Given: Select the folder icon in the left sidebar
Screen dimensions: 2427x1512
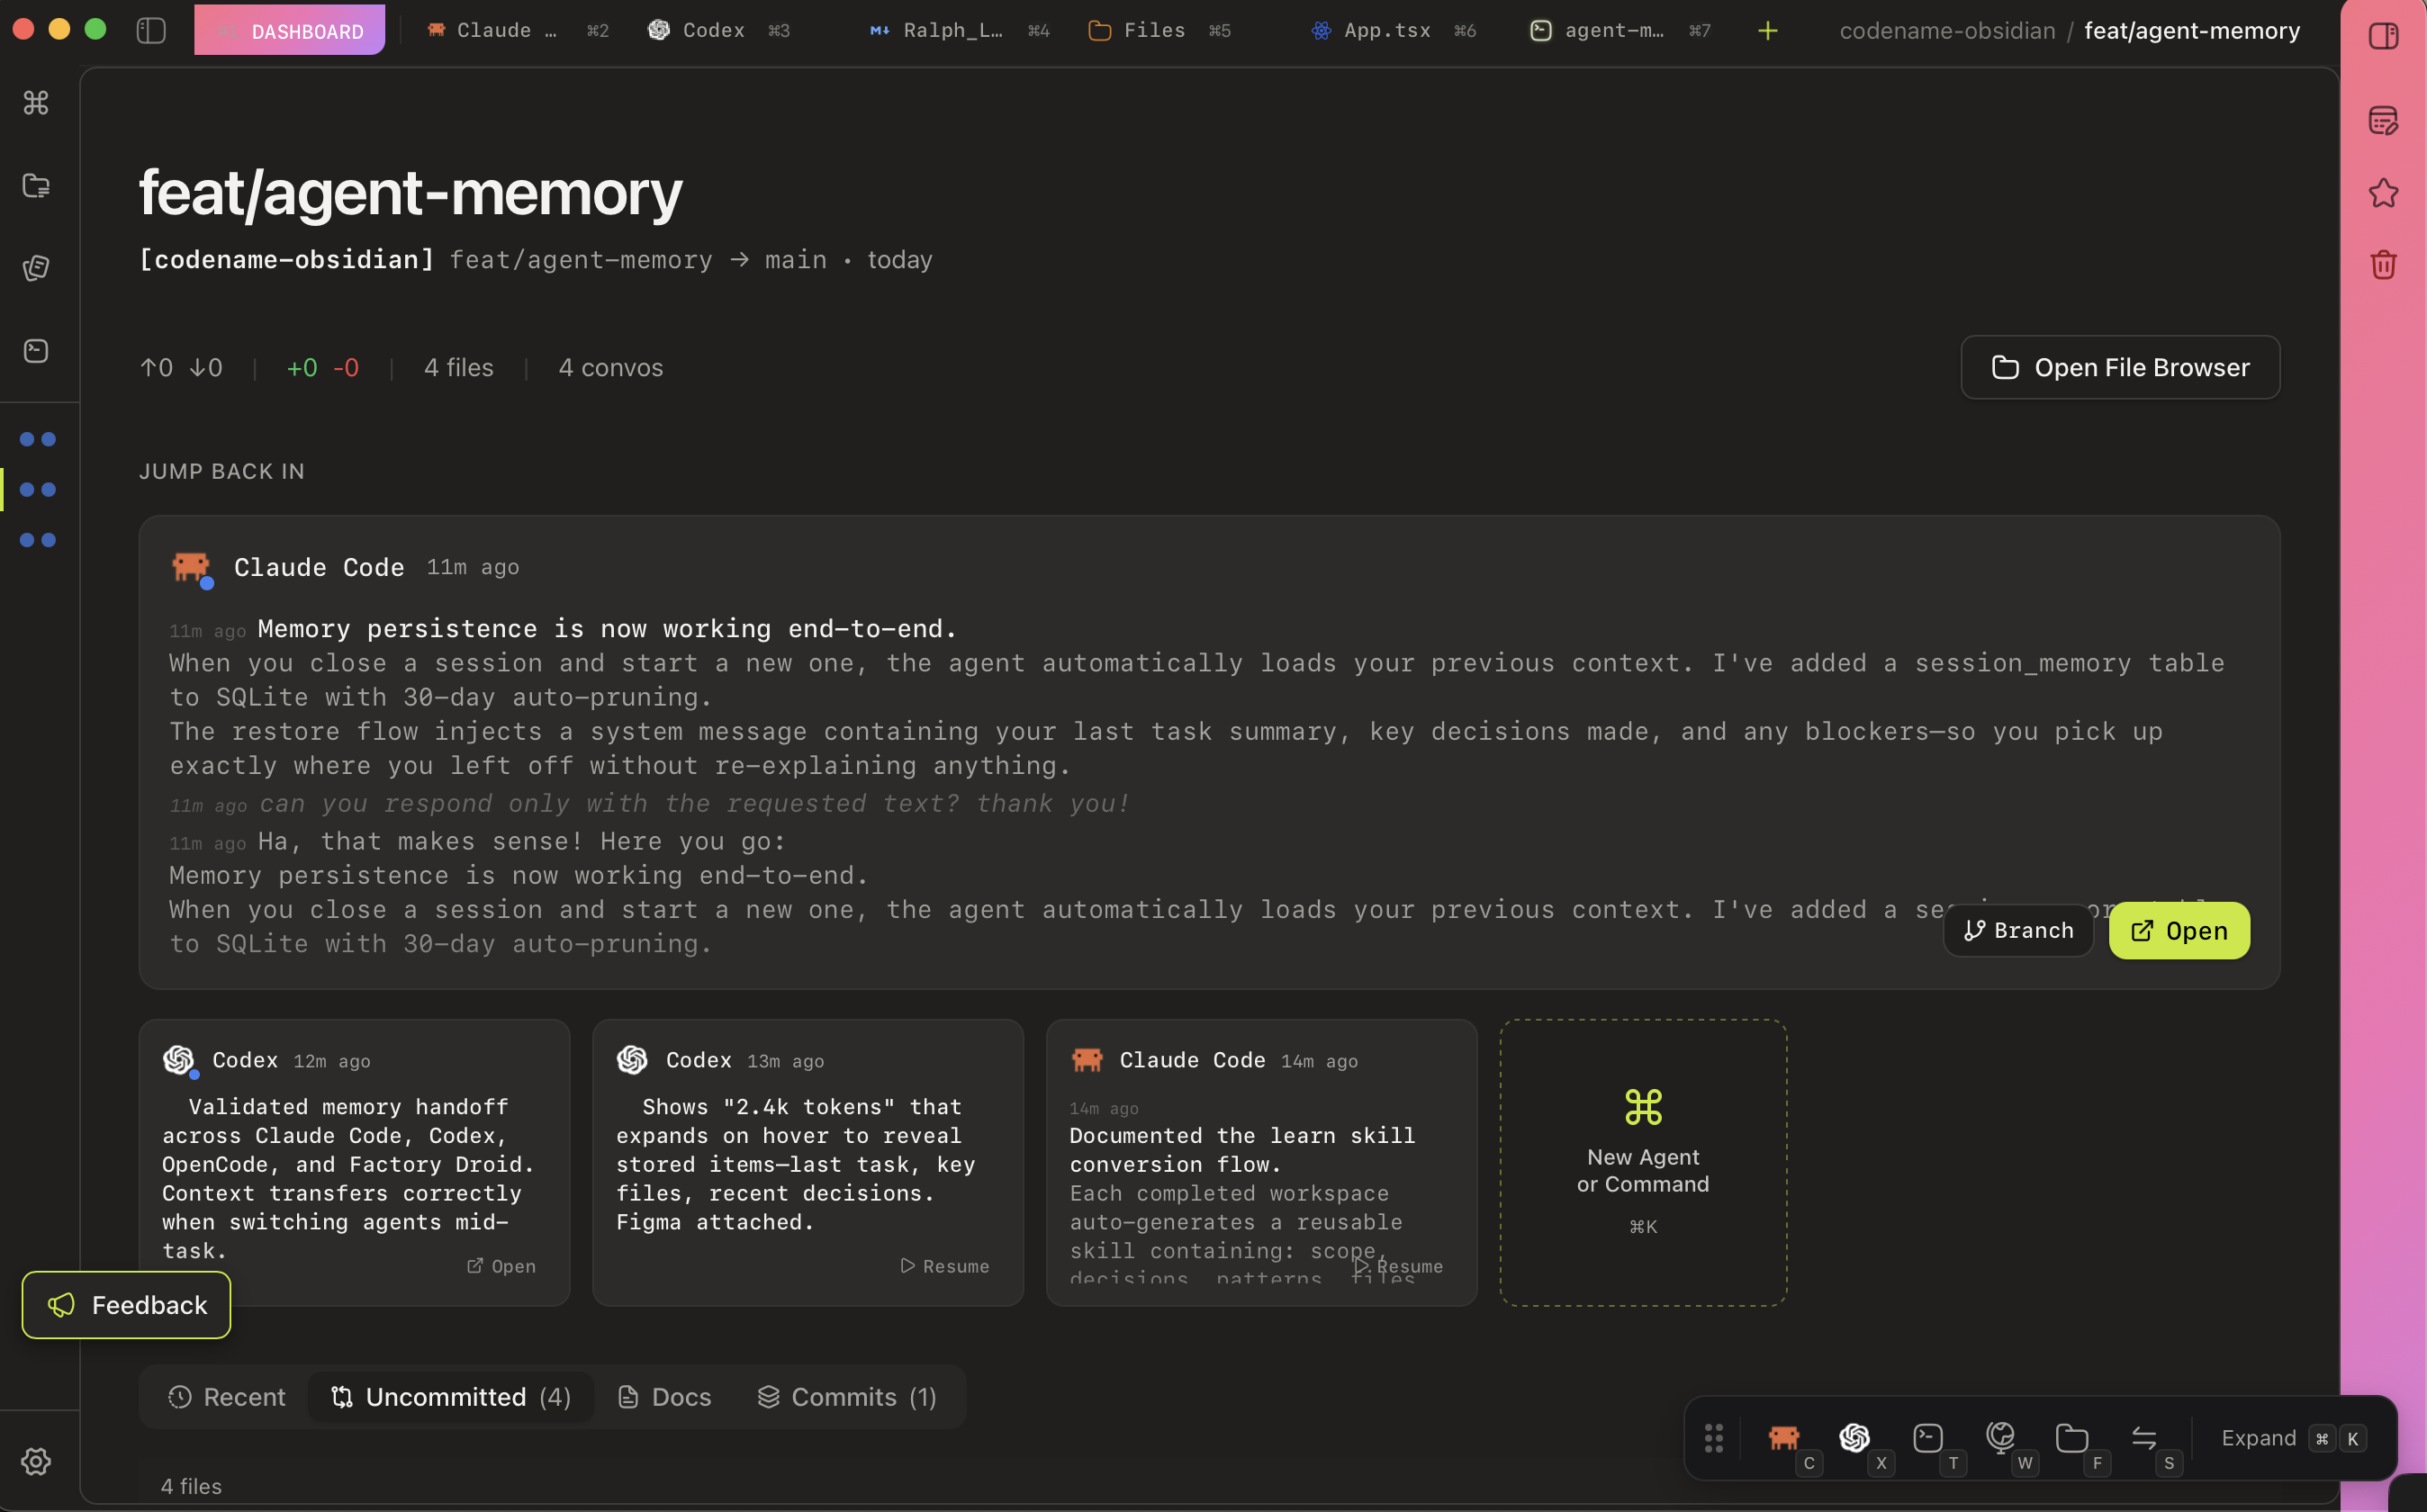Looking at the screenshot, I should coord(37,185).
